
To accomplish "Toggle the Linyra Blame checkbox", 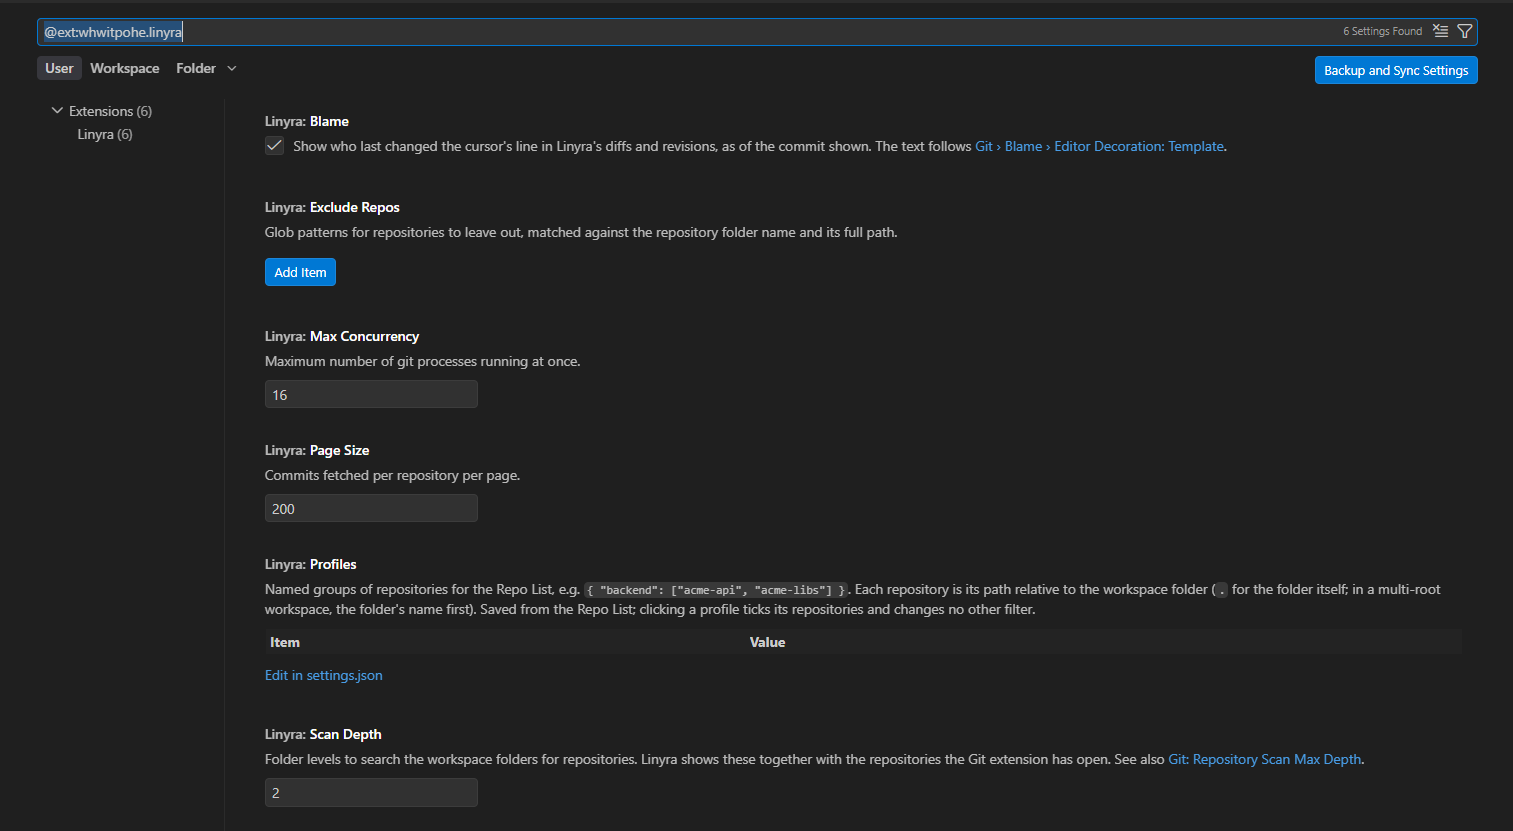I will tap(274, 146).
